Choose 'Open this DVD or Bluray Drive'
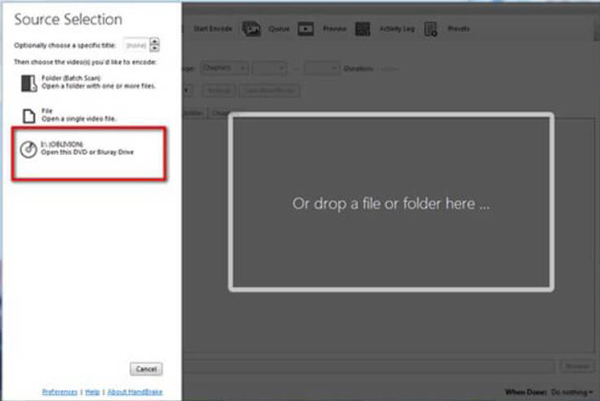Screen dimensions: 600x401 click(x=87, y=152)
